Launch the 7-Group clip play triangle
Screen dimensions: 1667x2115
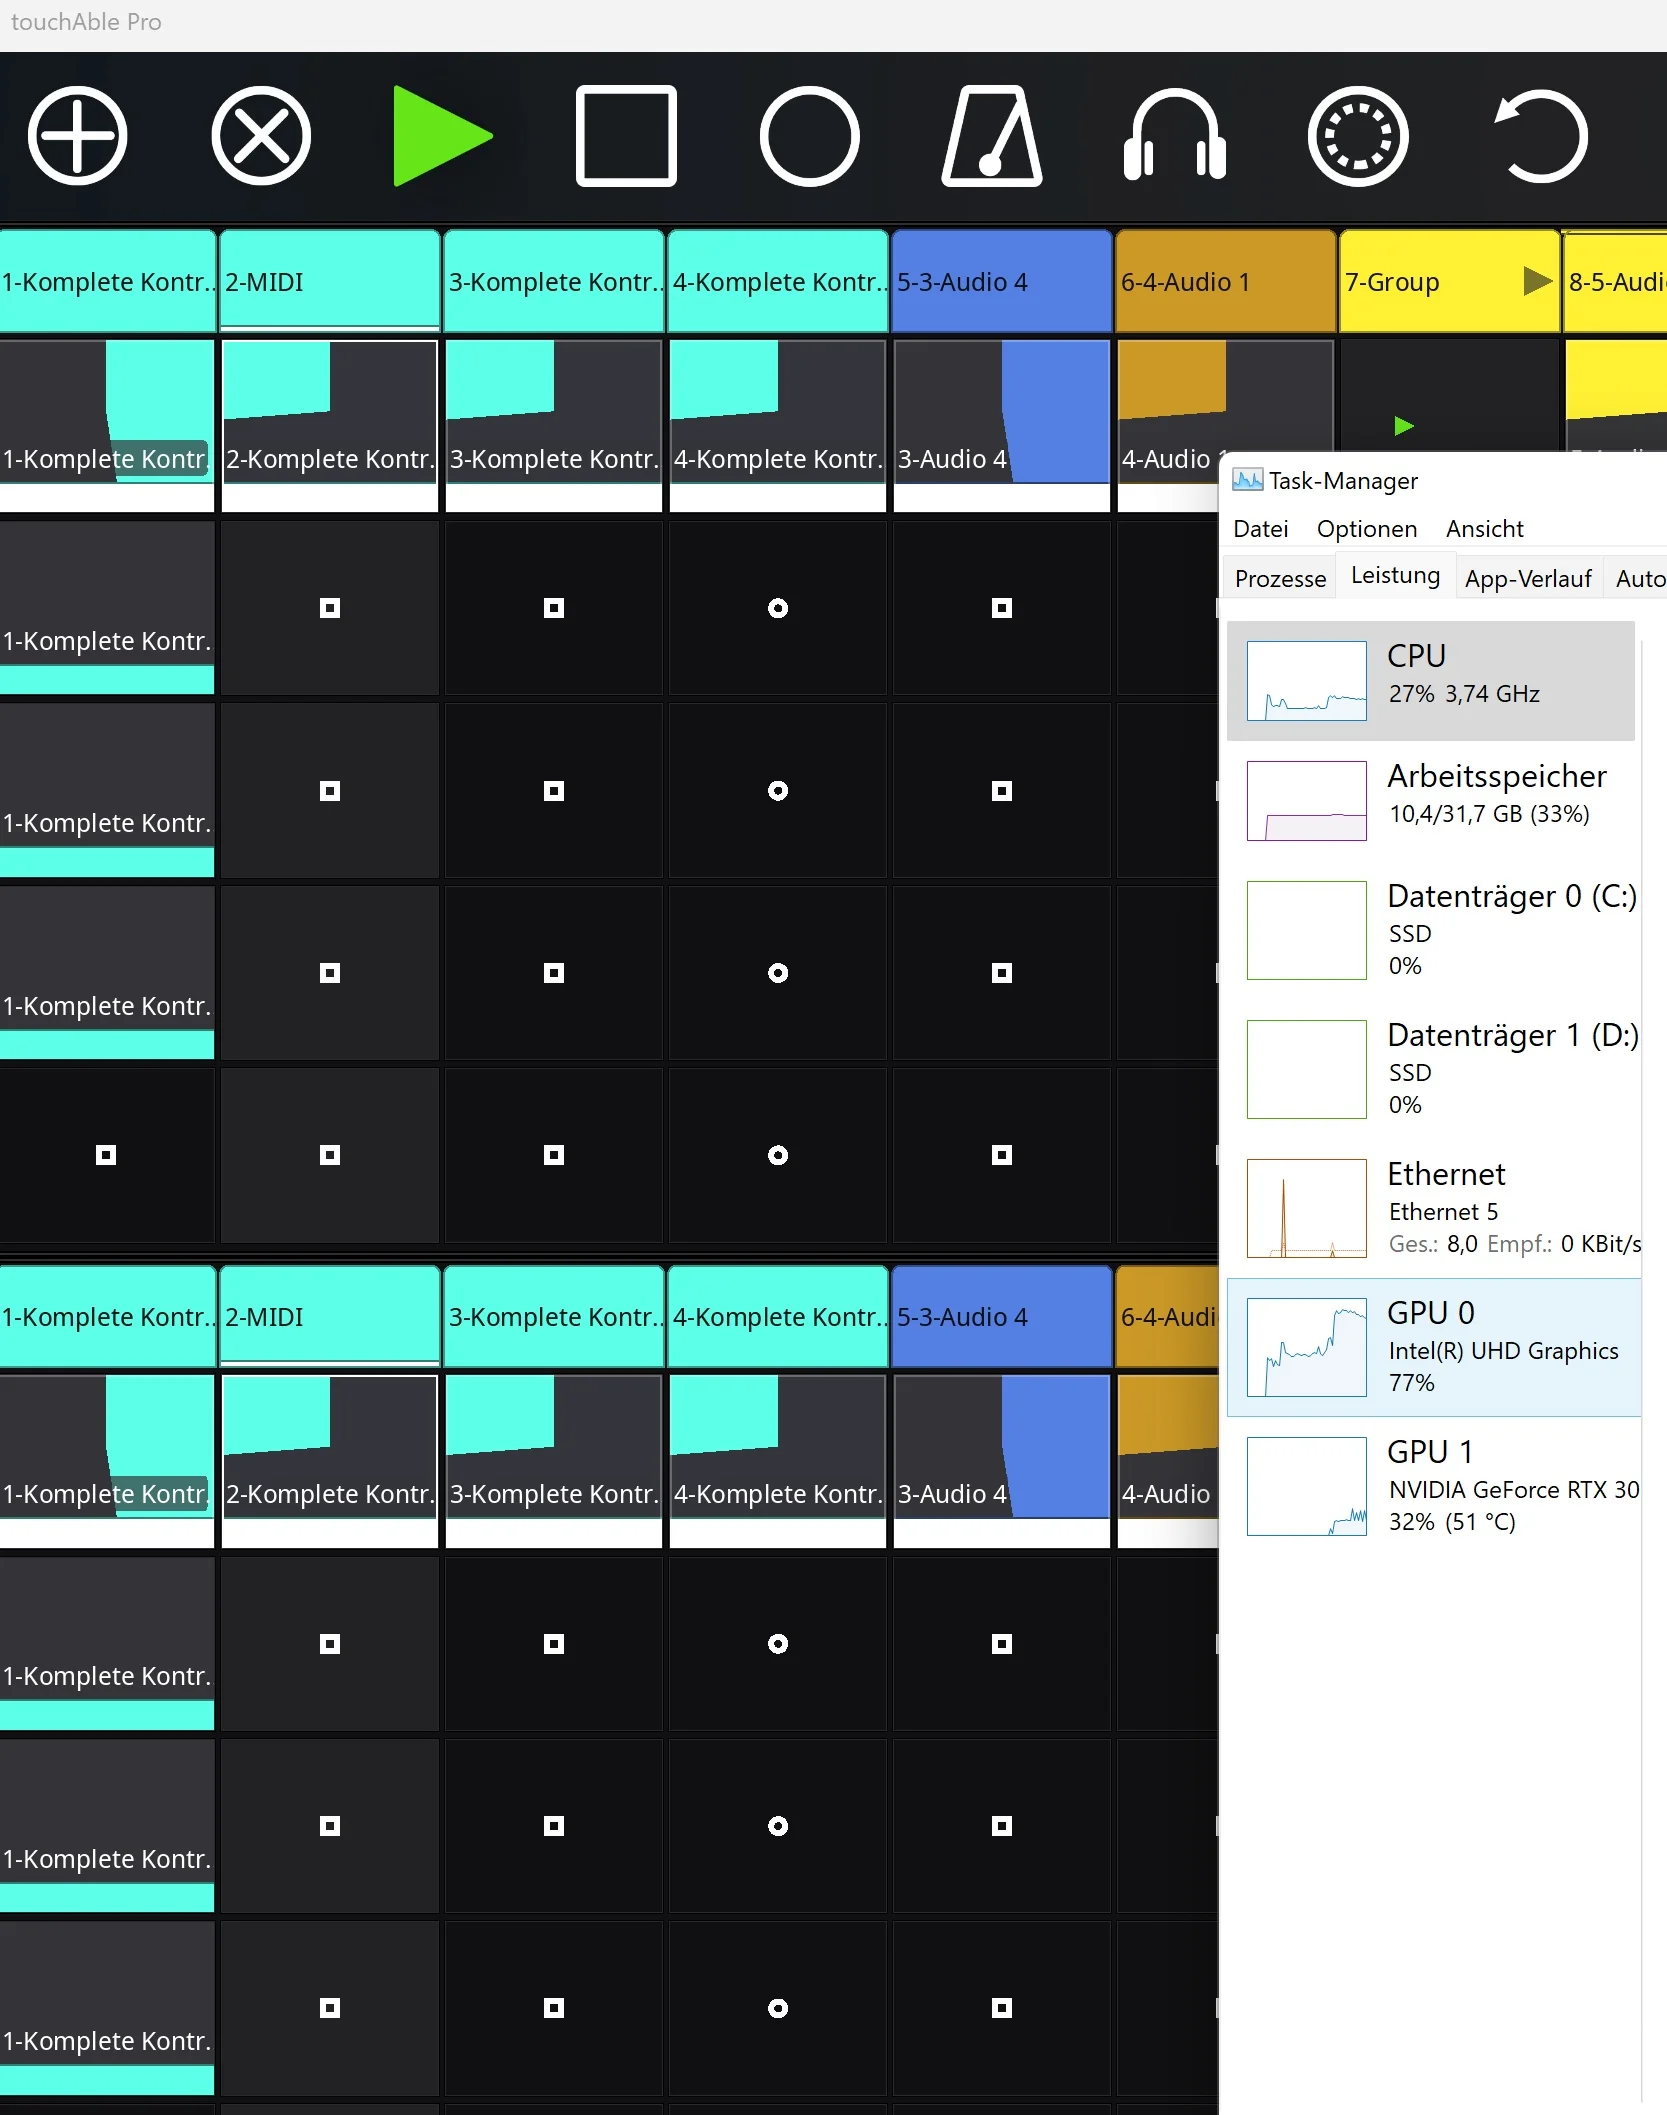pyautogui.click(x=1404, y=426)
